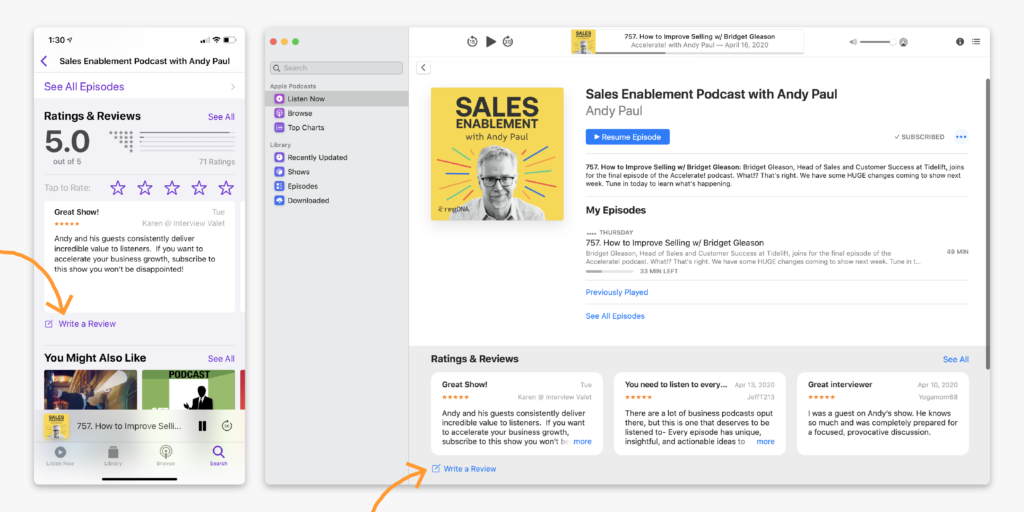
Task: Open the Andy Paul author name
Action: pos(614,111)
